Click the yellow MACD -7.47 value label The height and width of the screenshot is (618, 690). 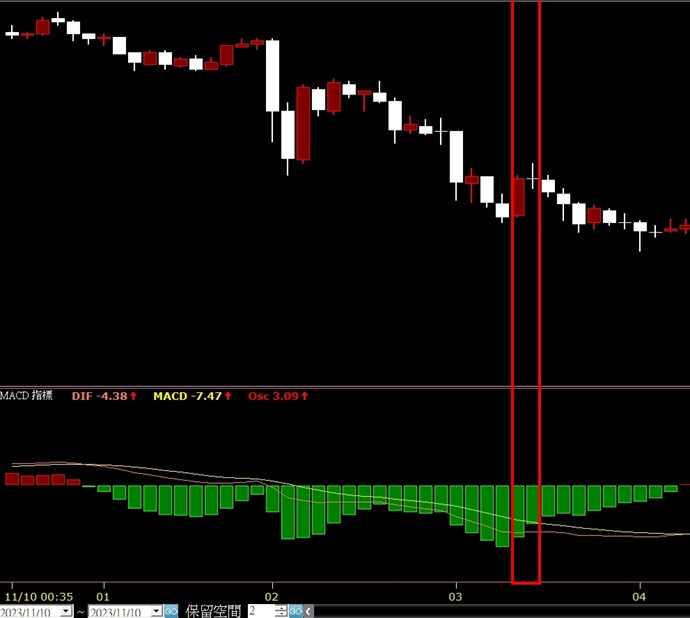click(188, 396)
